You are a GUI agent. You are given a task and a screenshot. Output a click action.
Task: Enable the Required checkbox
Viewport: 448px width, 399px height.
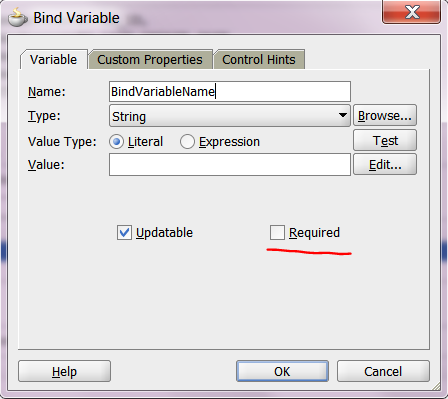[x=277, y=232]
